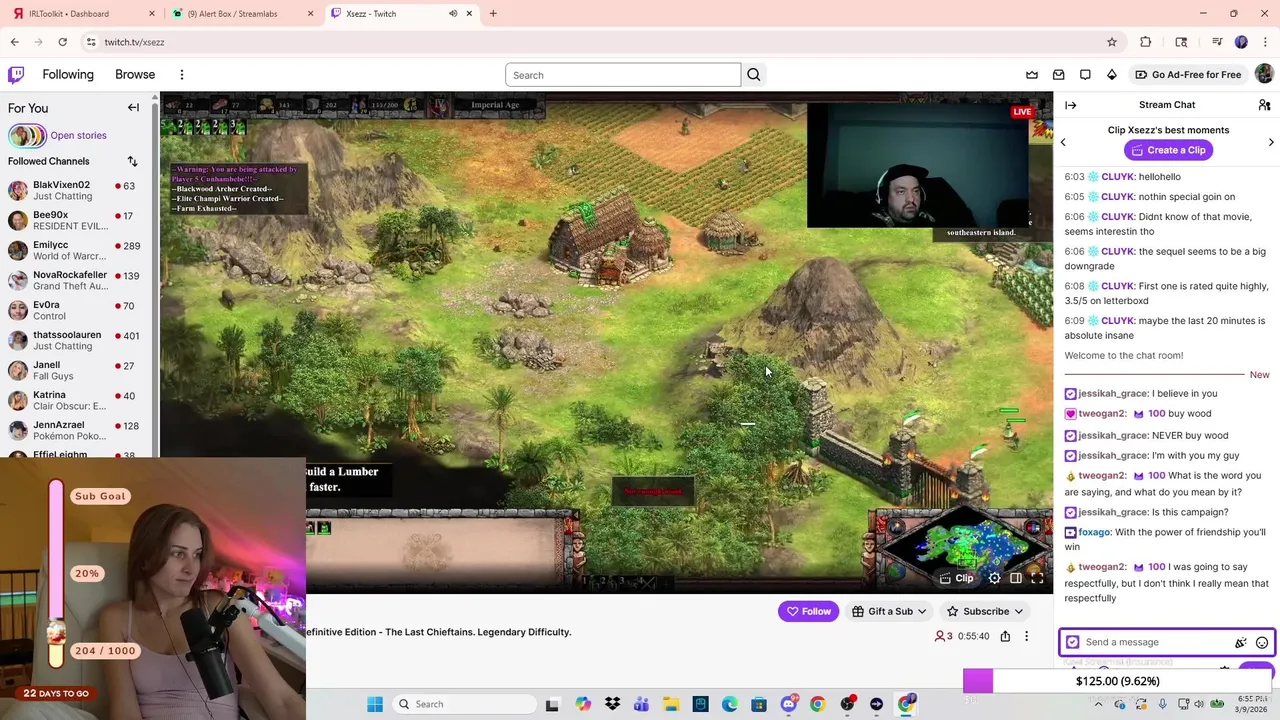Open the Twitch home logo
The image size is (1280, 720).
tap(16, 75)
